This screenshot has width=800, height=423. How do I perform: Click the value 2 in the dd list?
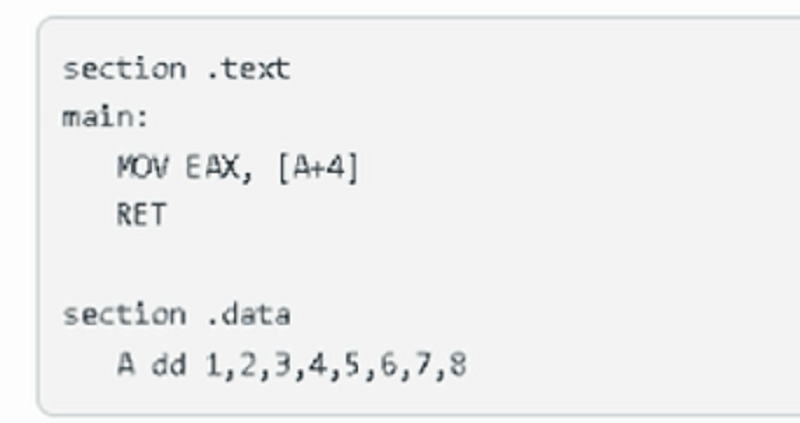(x=248, y=364)
